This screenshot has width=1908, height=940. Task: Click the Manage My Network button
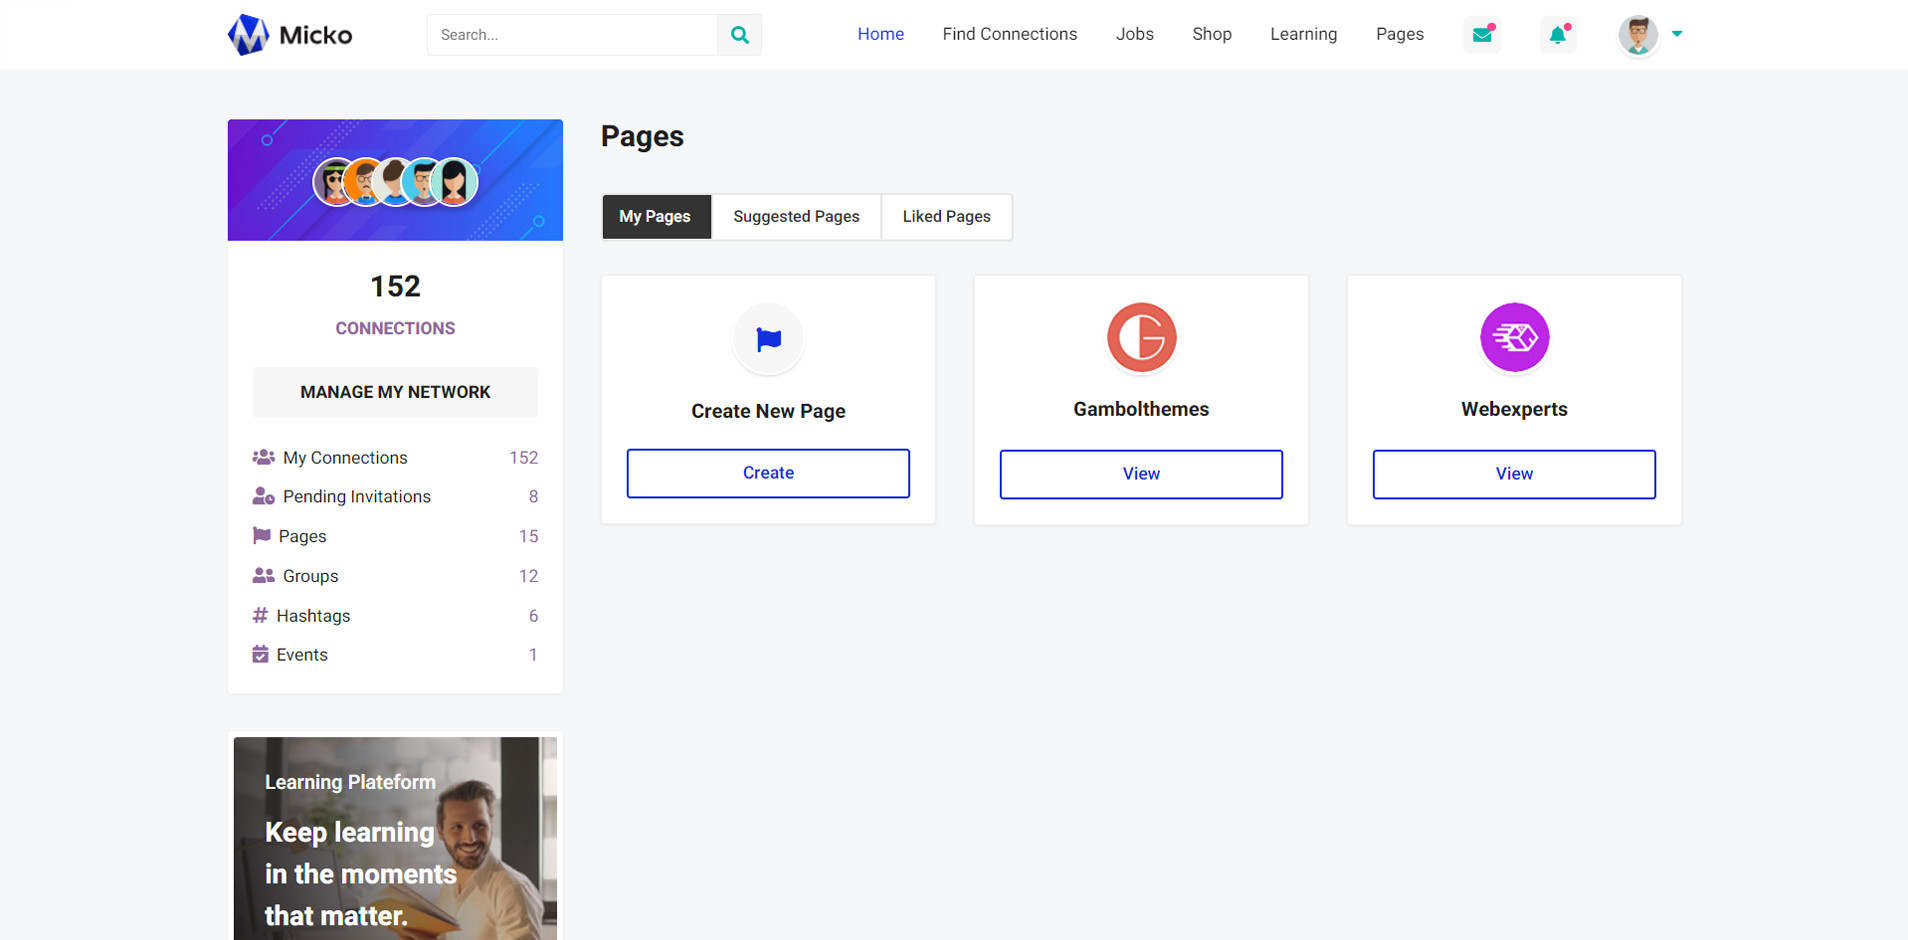[395, 392]
